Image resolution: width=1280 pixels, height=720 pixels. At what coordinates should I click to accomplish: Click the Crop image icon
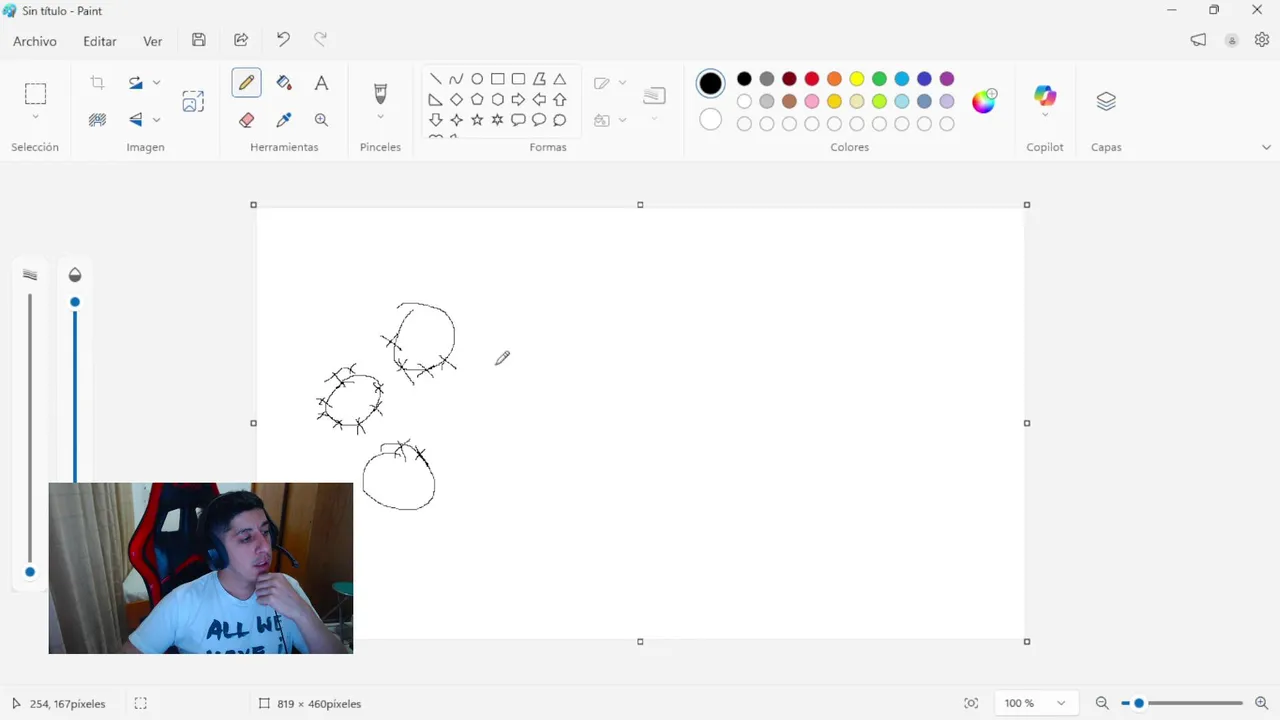(97, 83)
